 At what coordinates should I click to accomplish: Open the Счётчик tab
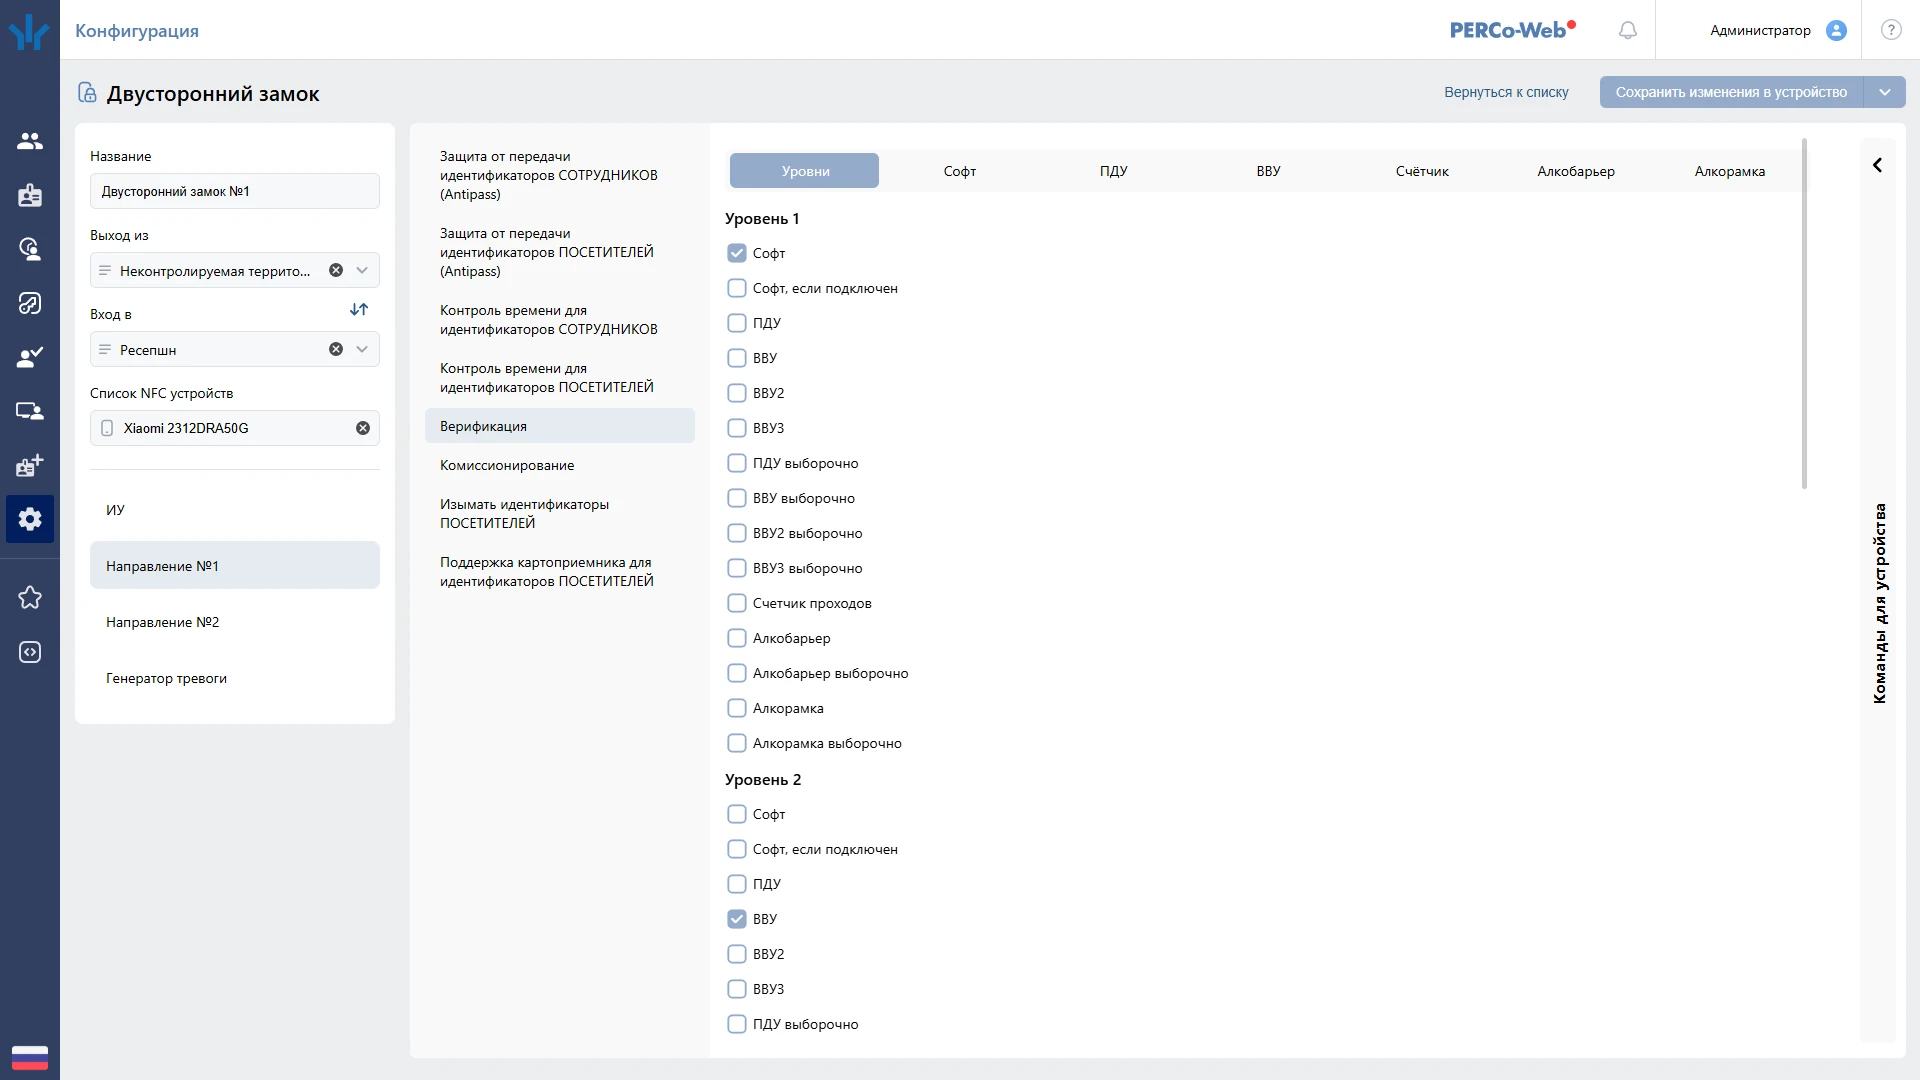(x=1421, y=171)
